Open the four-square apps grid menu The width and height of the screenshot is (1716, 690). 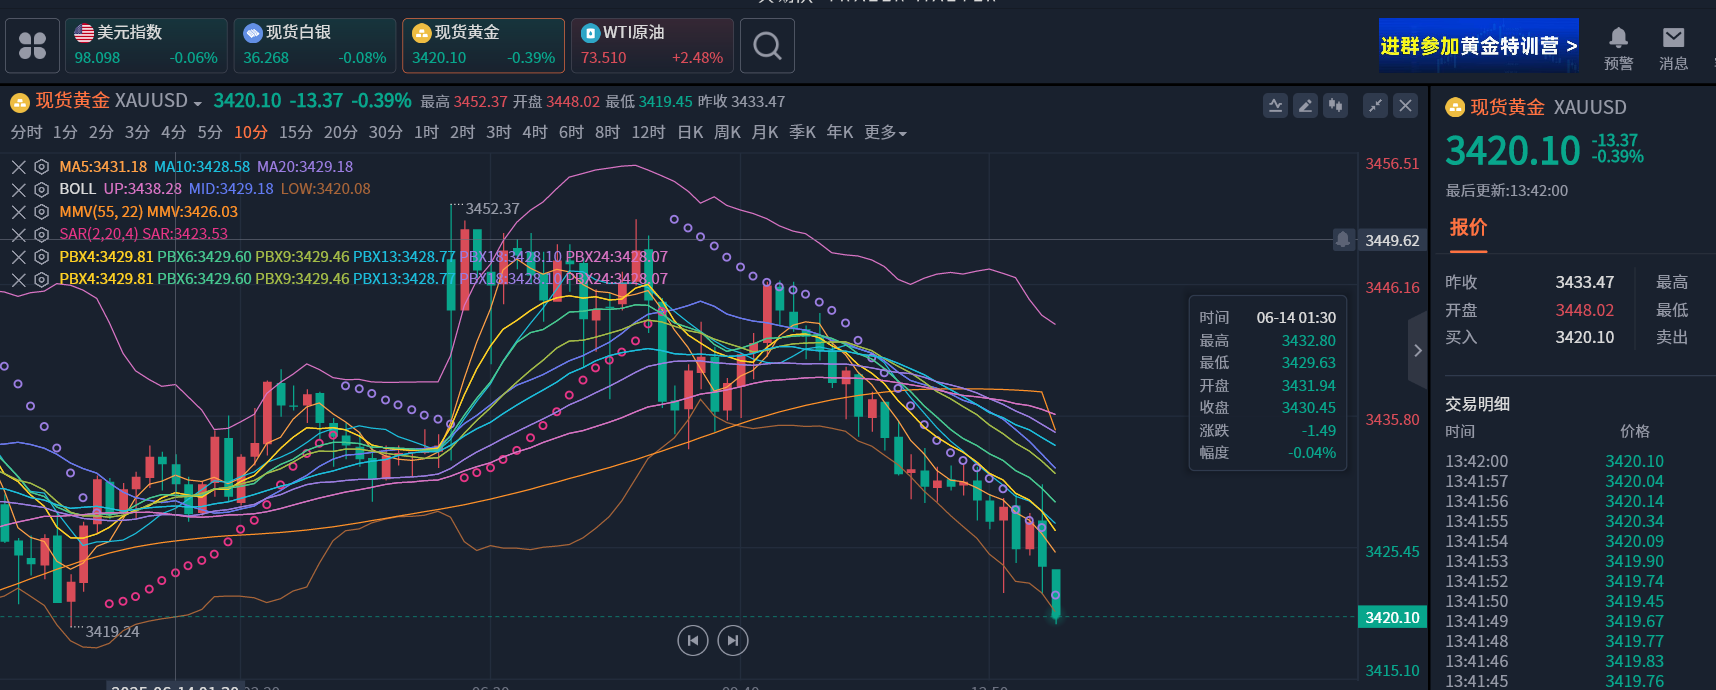click(x=32, y=46)
